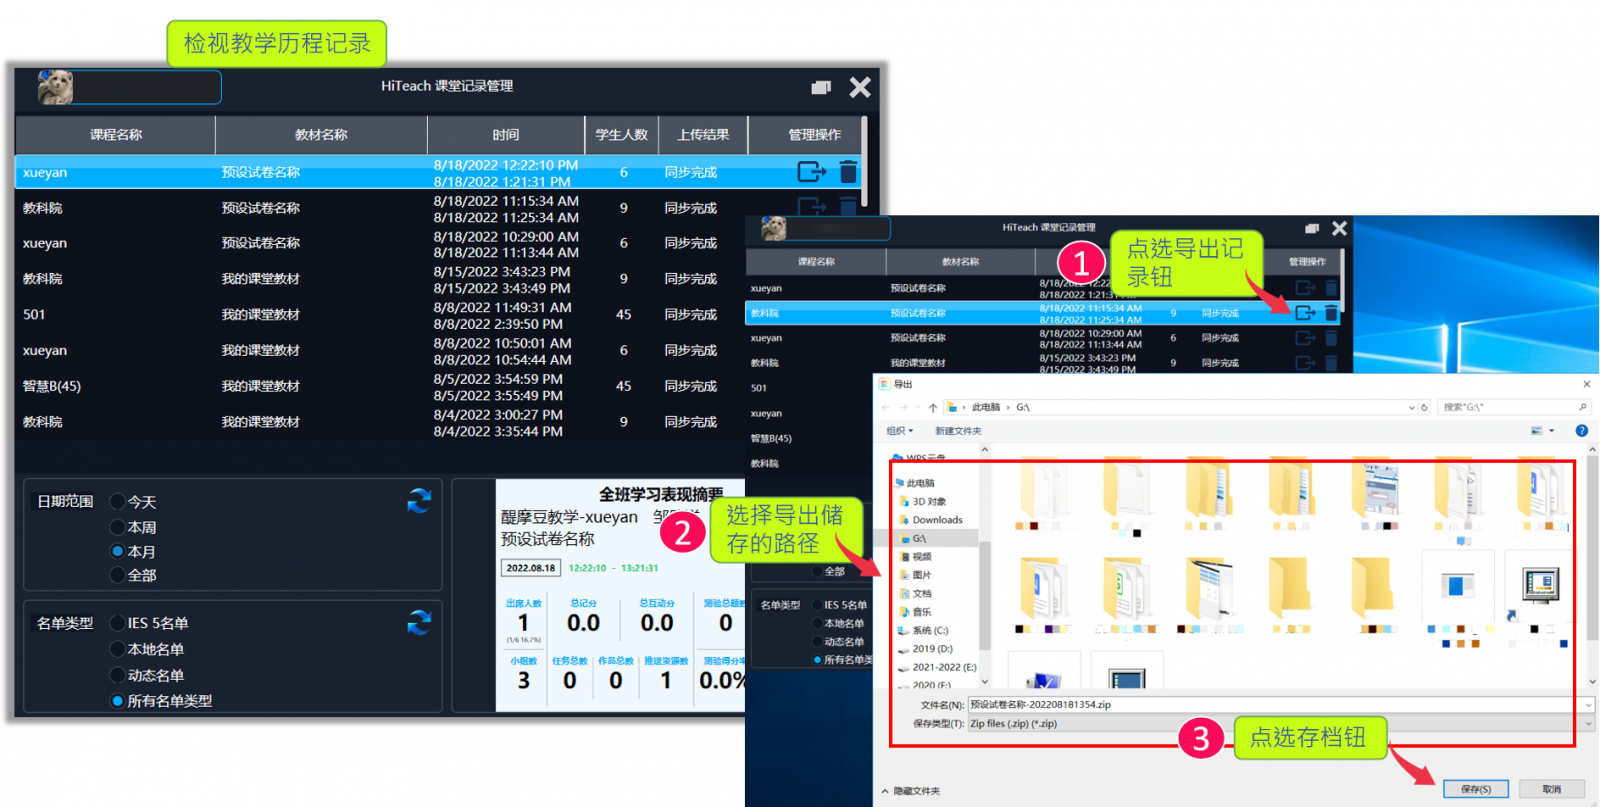
Task: Click export icon on selected xueyan record
Action: (x=811, y=172)
